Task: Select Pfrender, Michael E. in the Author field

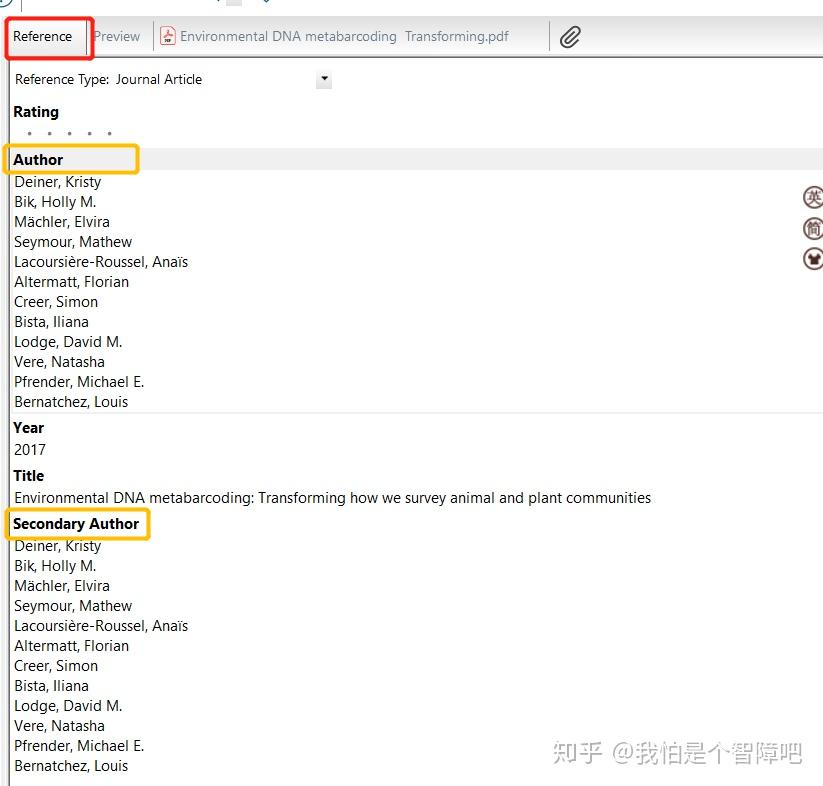Action: (79, 381)
